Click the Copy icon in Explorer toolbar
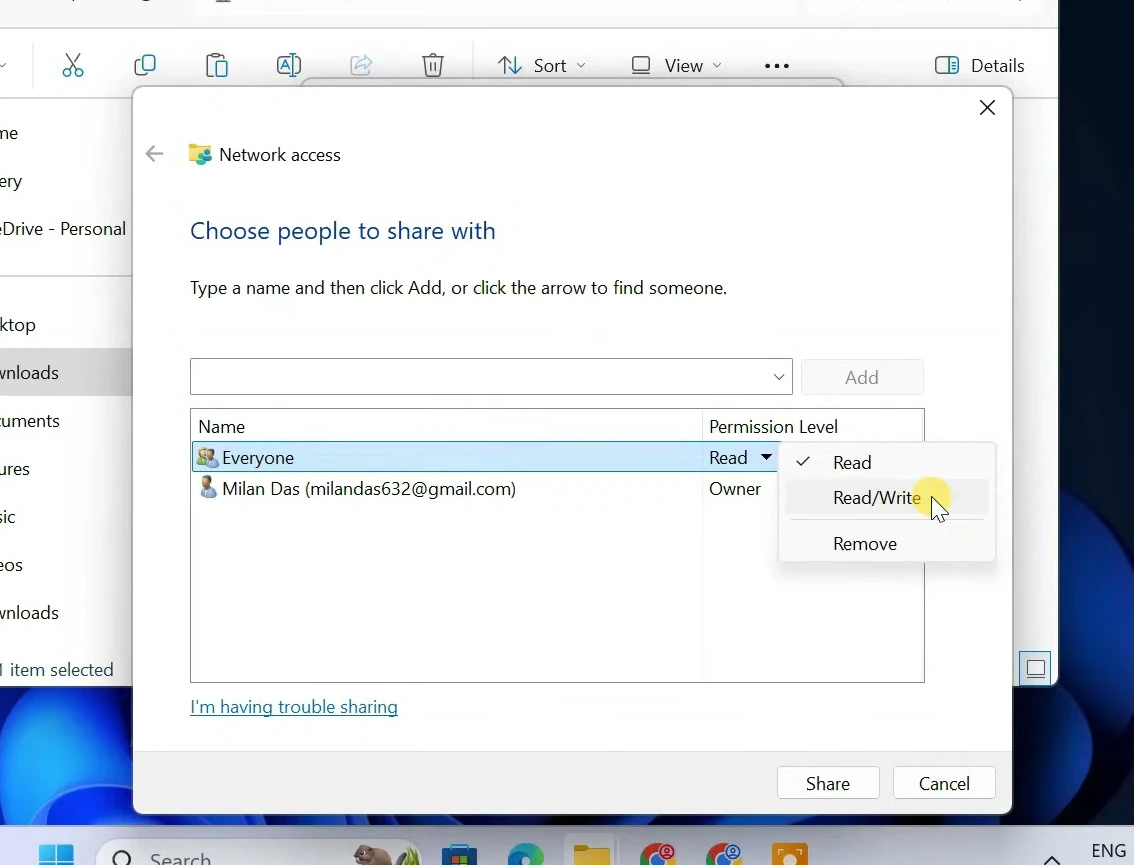 pos(145,65)
